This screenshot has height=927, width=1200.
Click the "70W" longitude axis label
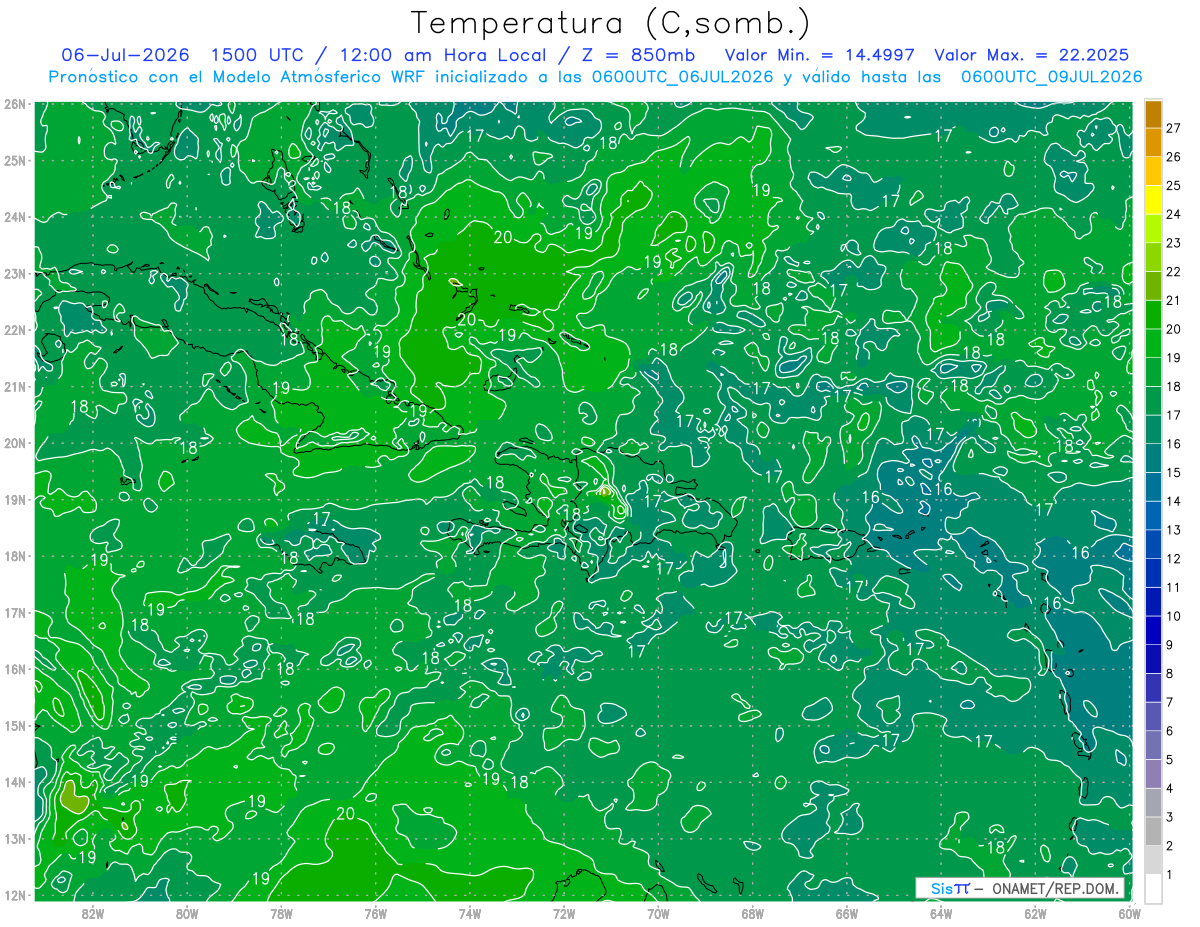pos(658,913)
